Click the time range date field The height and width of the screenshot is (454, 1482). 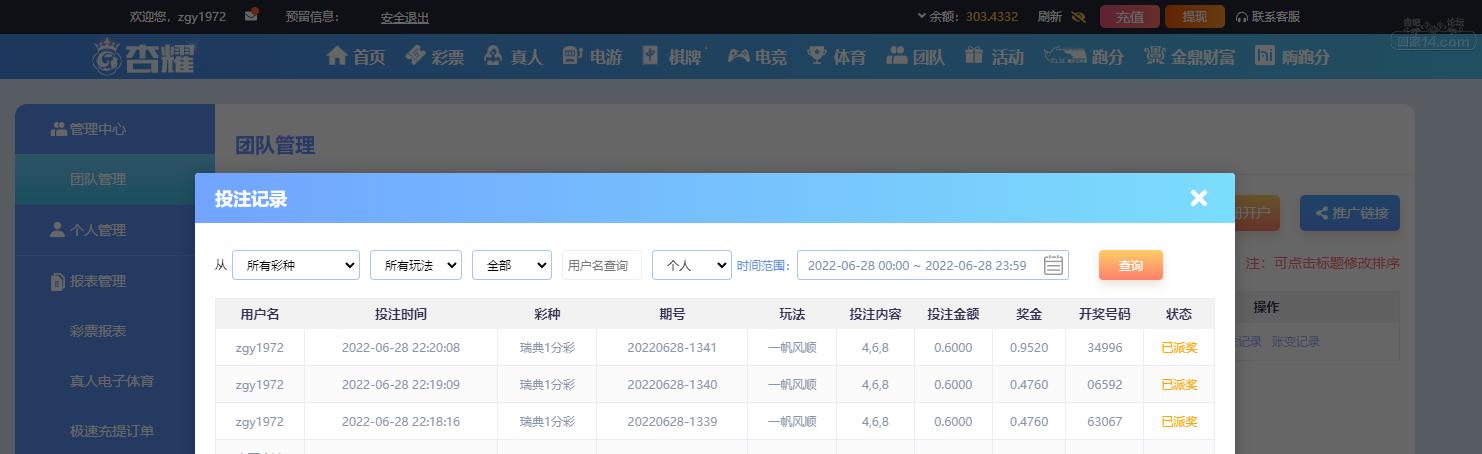[933, 265]
